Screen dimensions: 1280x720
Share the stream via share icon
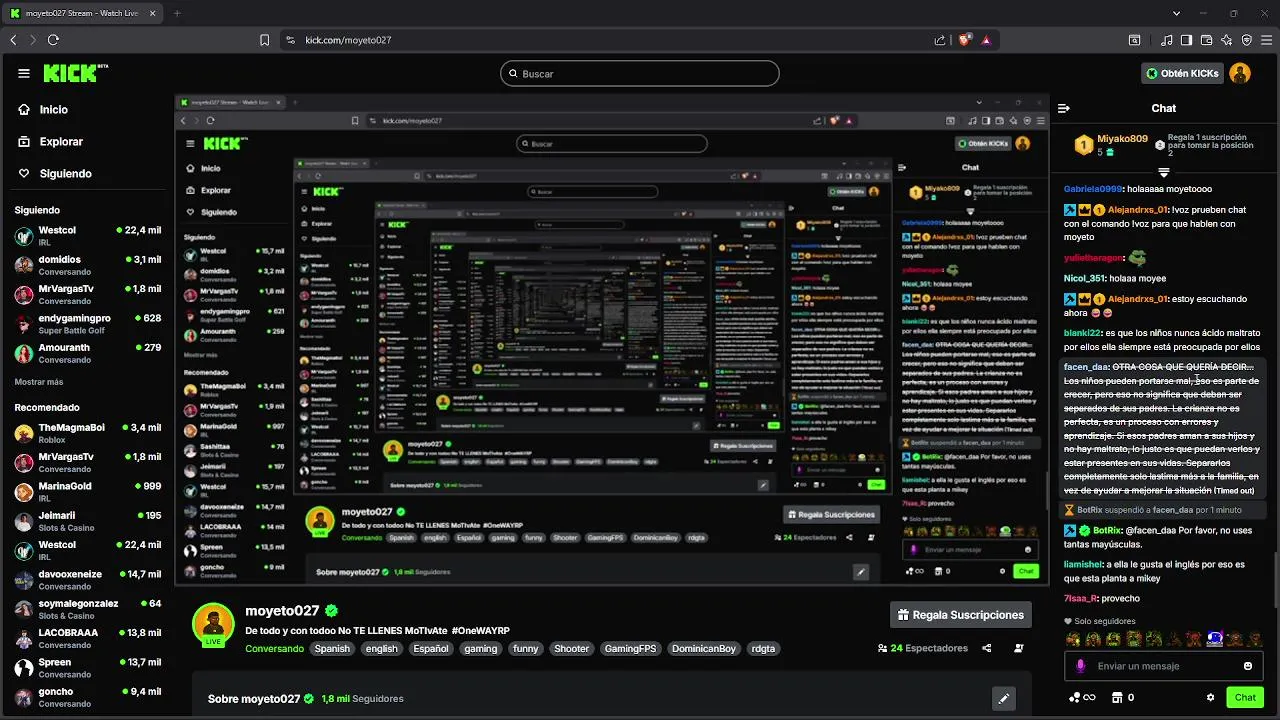(987, 648)
